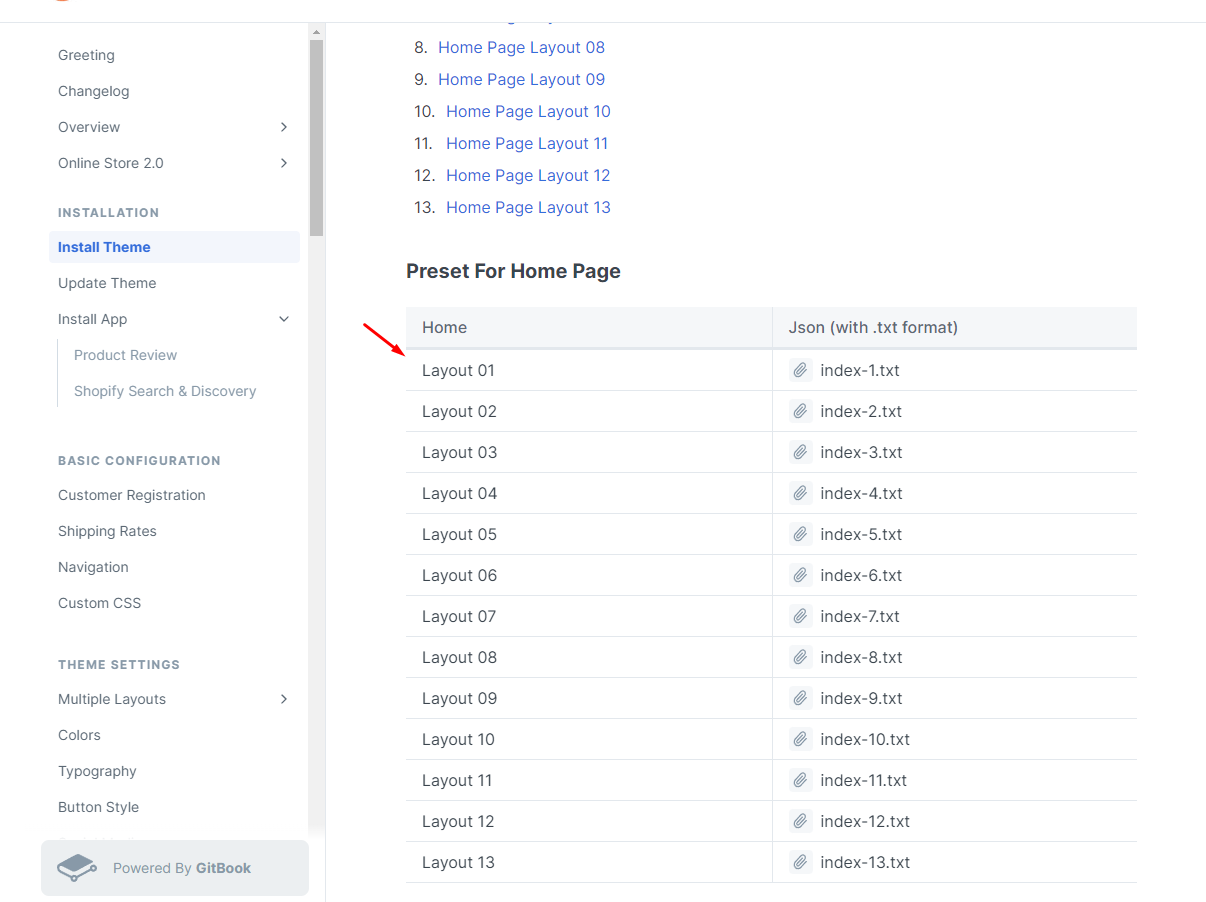
Task: Open Shopify Search & Discovery page
Action: [165, 391]
